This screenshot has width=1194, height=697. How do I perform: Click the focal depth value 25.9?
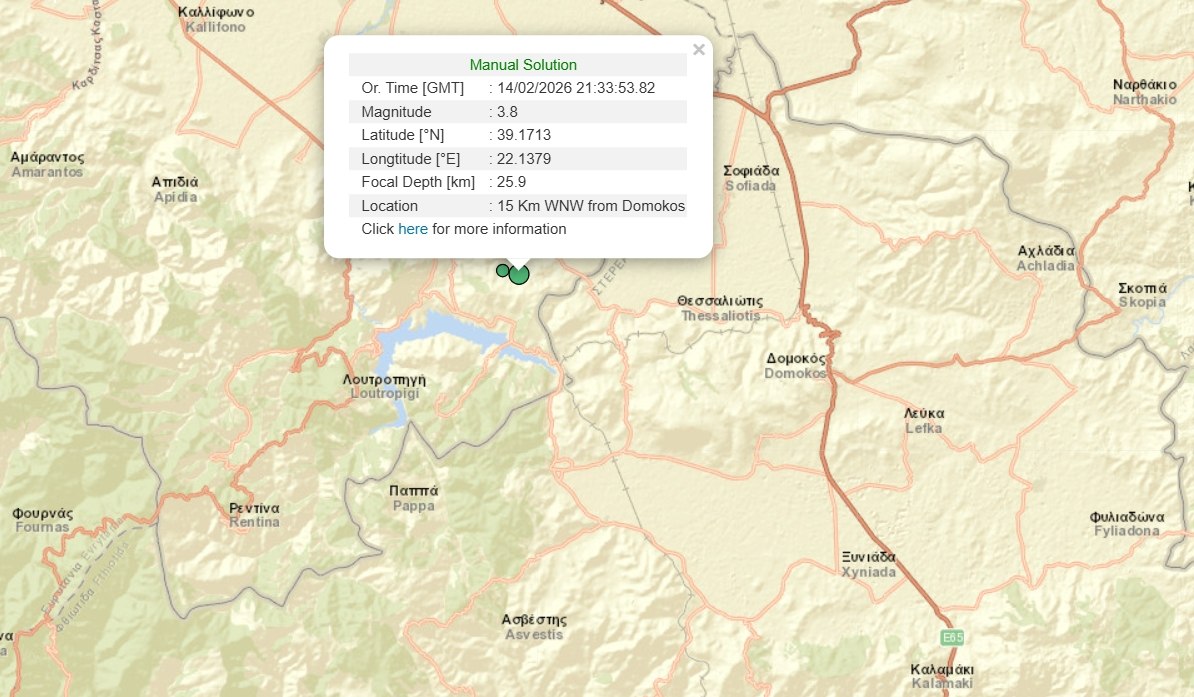pos(511,182)
